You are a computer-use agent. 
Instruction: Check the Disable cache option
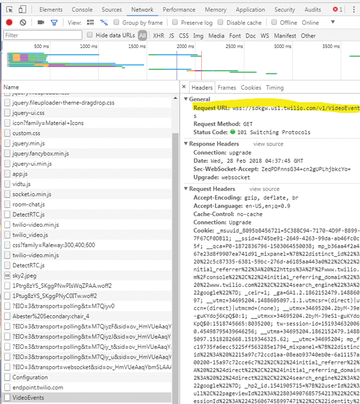[220, 22]
